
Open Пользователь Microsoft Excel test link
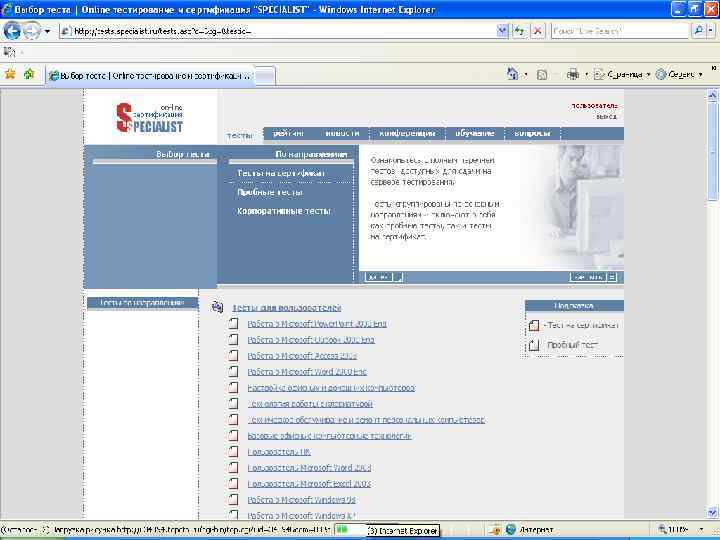pos(309,484)
